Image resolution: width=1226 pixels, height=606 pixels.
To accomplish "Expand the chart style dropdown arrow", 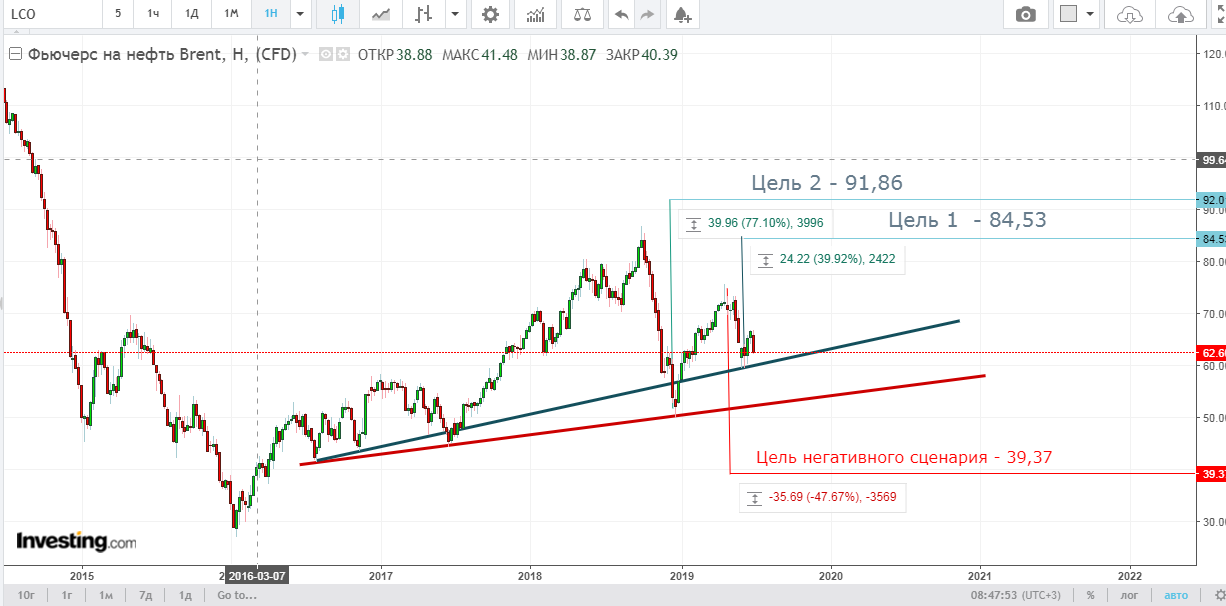I will tap(455, 14).
